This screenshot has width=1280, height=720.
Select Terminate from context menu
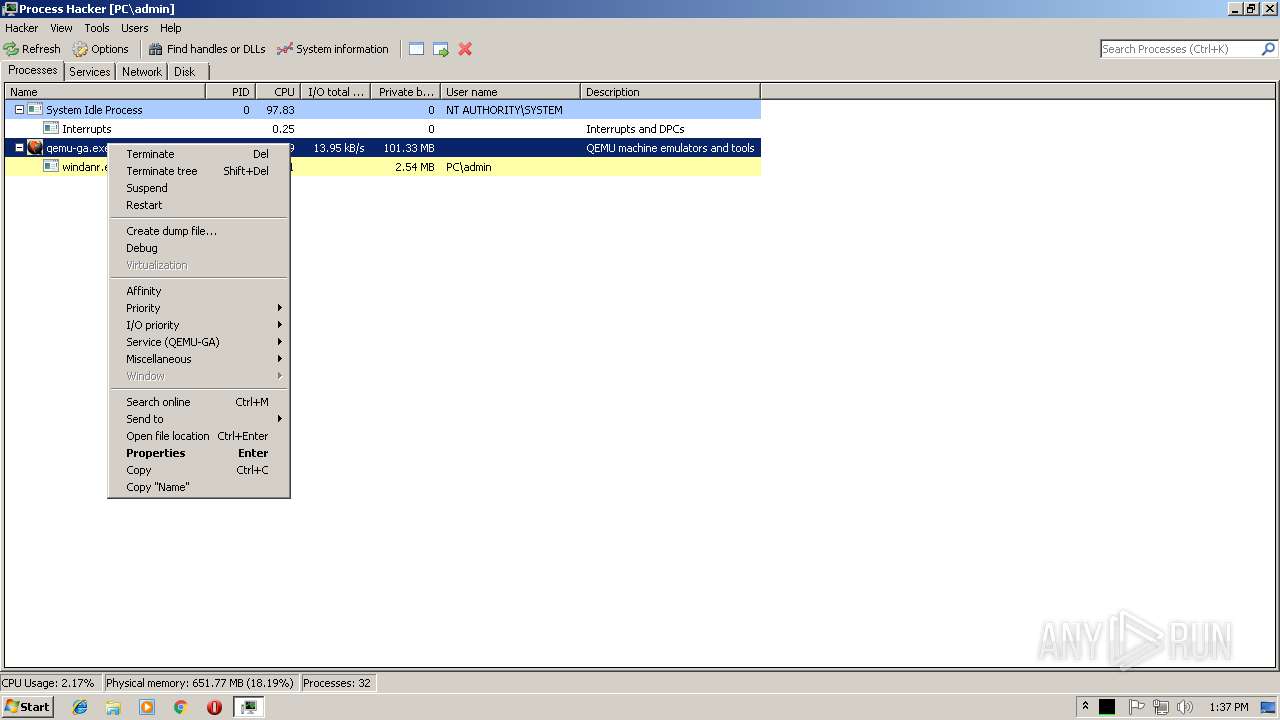(x=199, y=154)
